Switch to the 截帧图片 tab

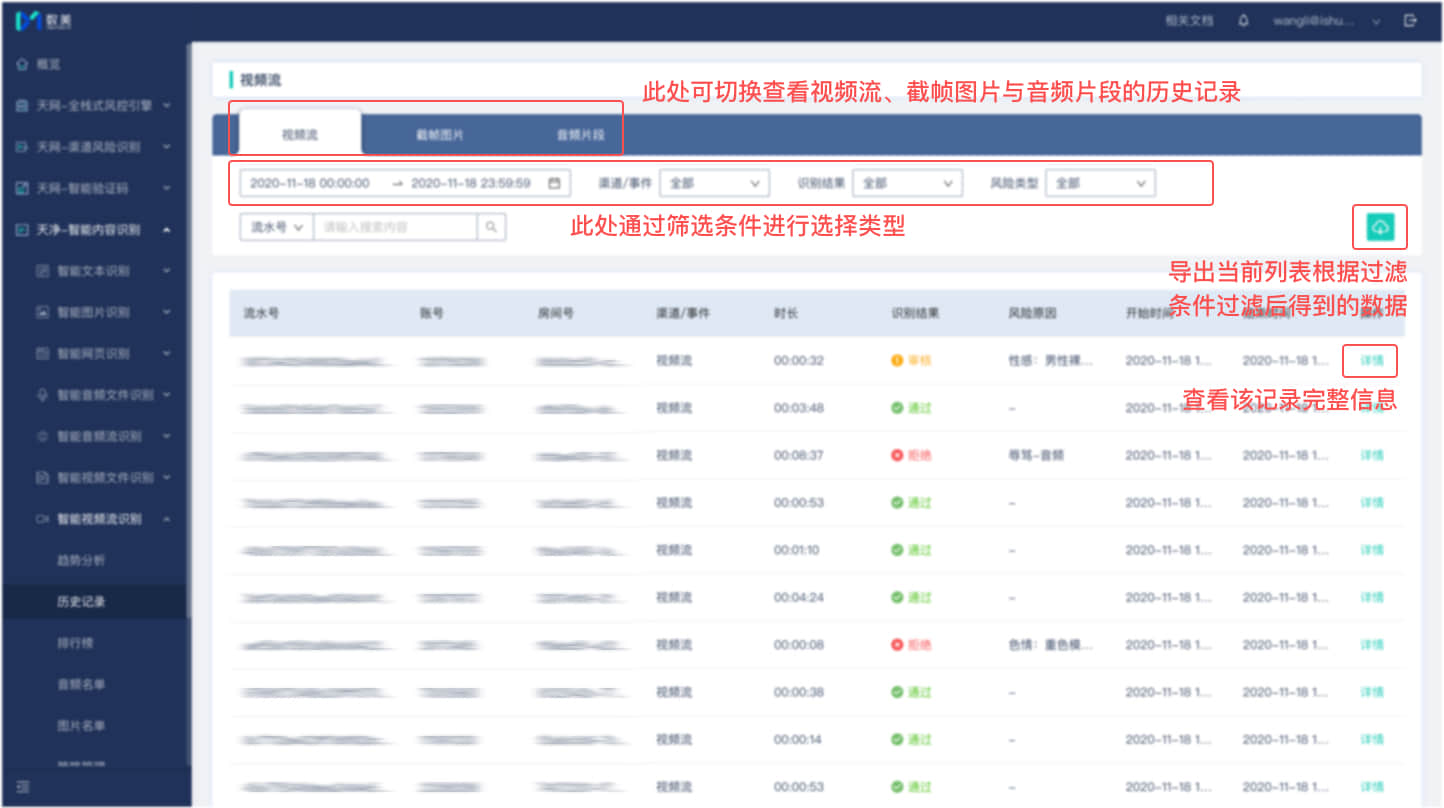coord(440,134)
